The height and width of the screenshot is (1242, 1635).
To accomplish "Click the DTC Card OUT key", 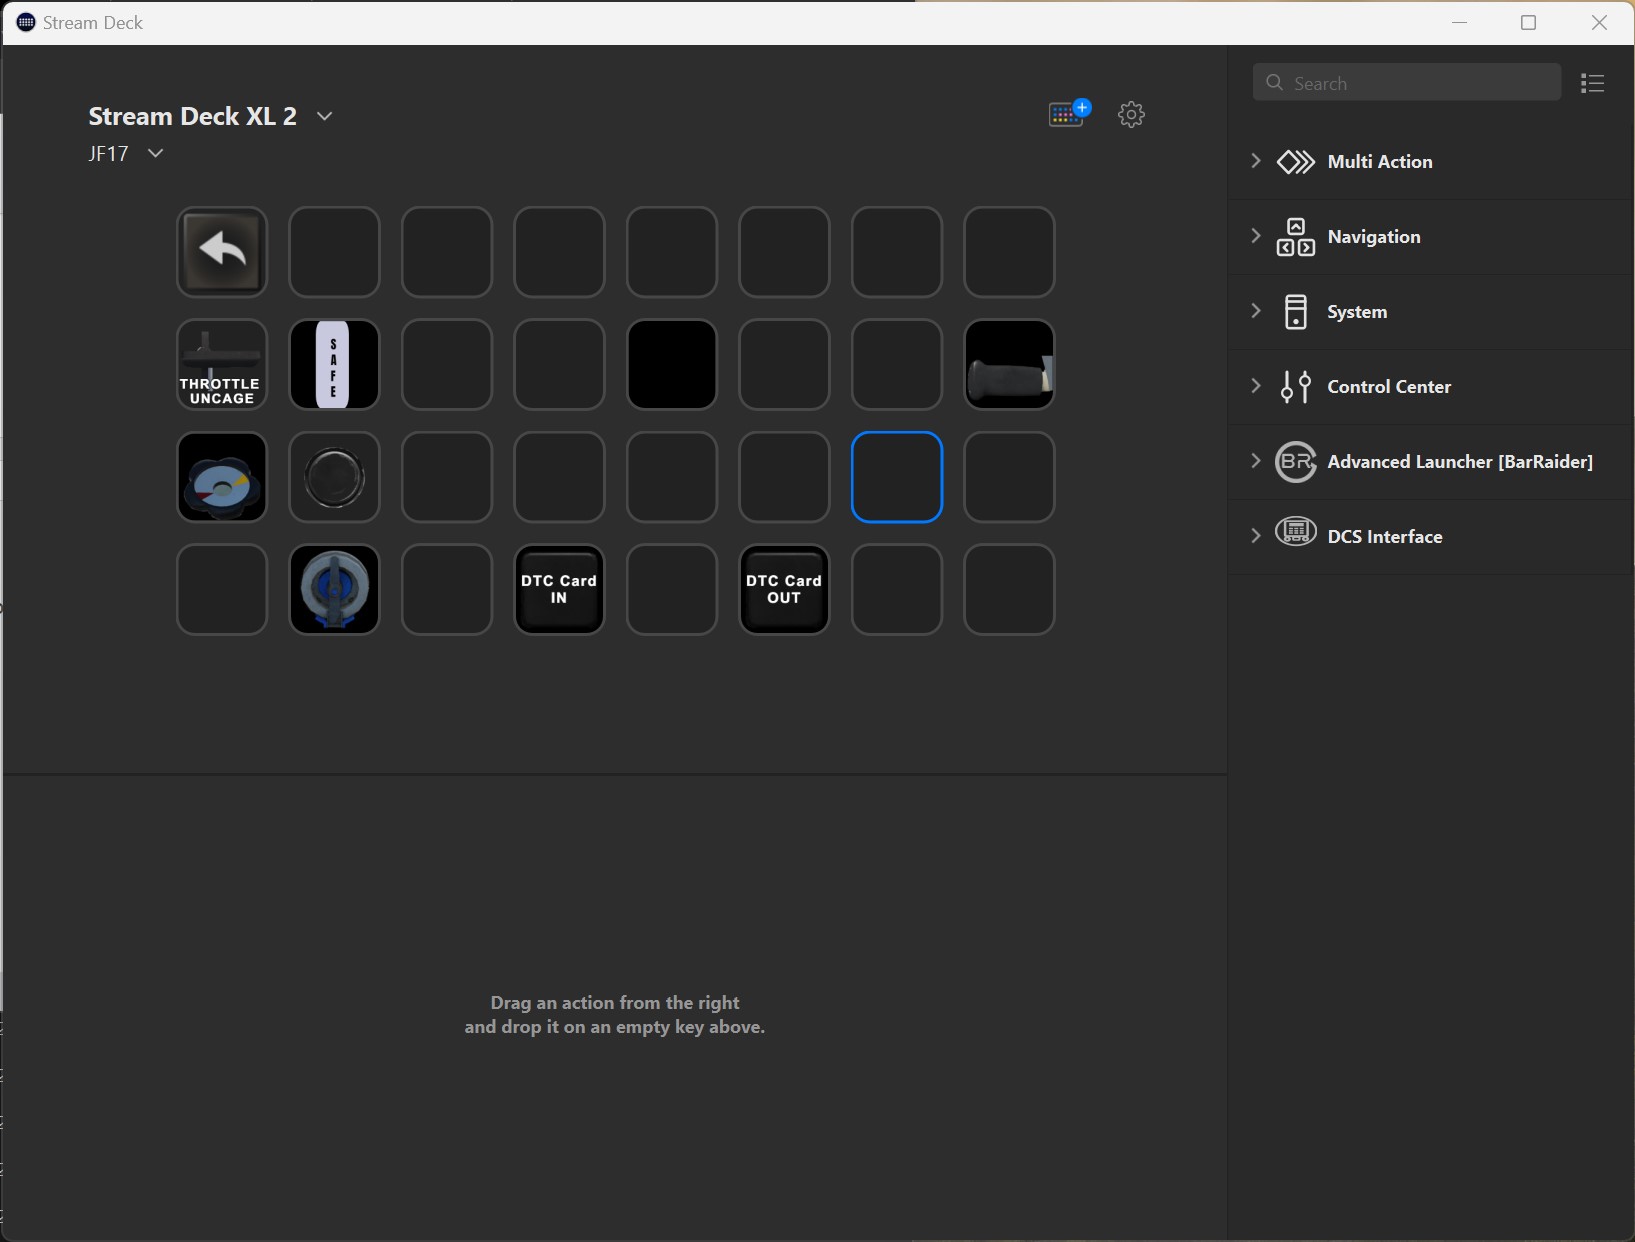I will (784, 590).
